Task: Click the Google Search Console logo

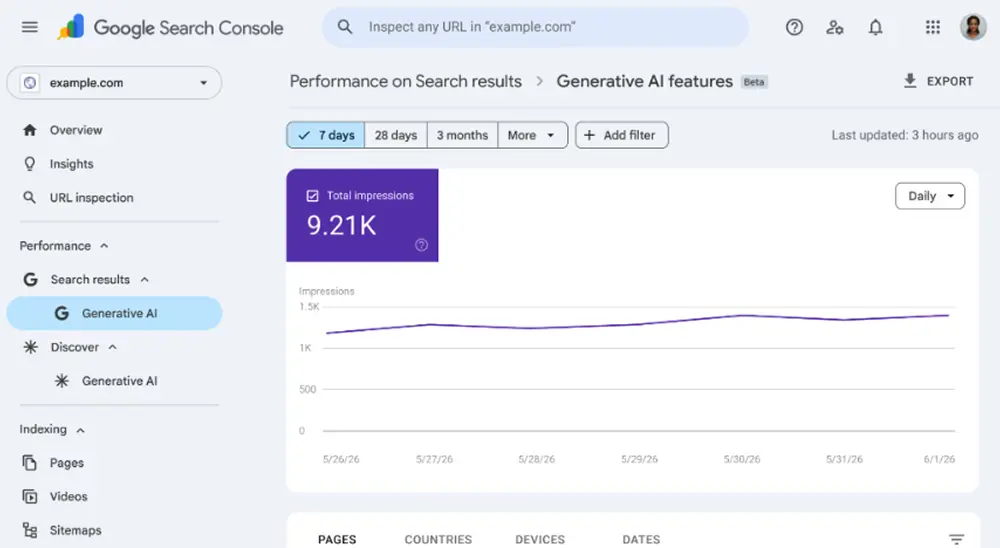Action: [170, 27]
